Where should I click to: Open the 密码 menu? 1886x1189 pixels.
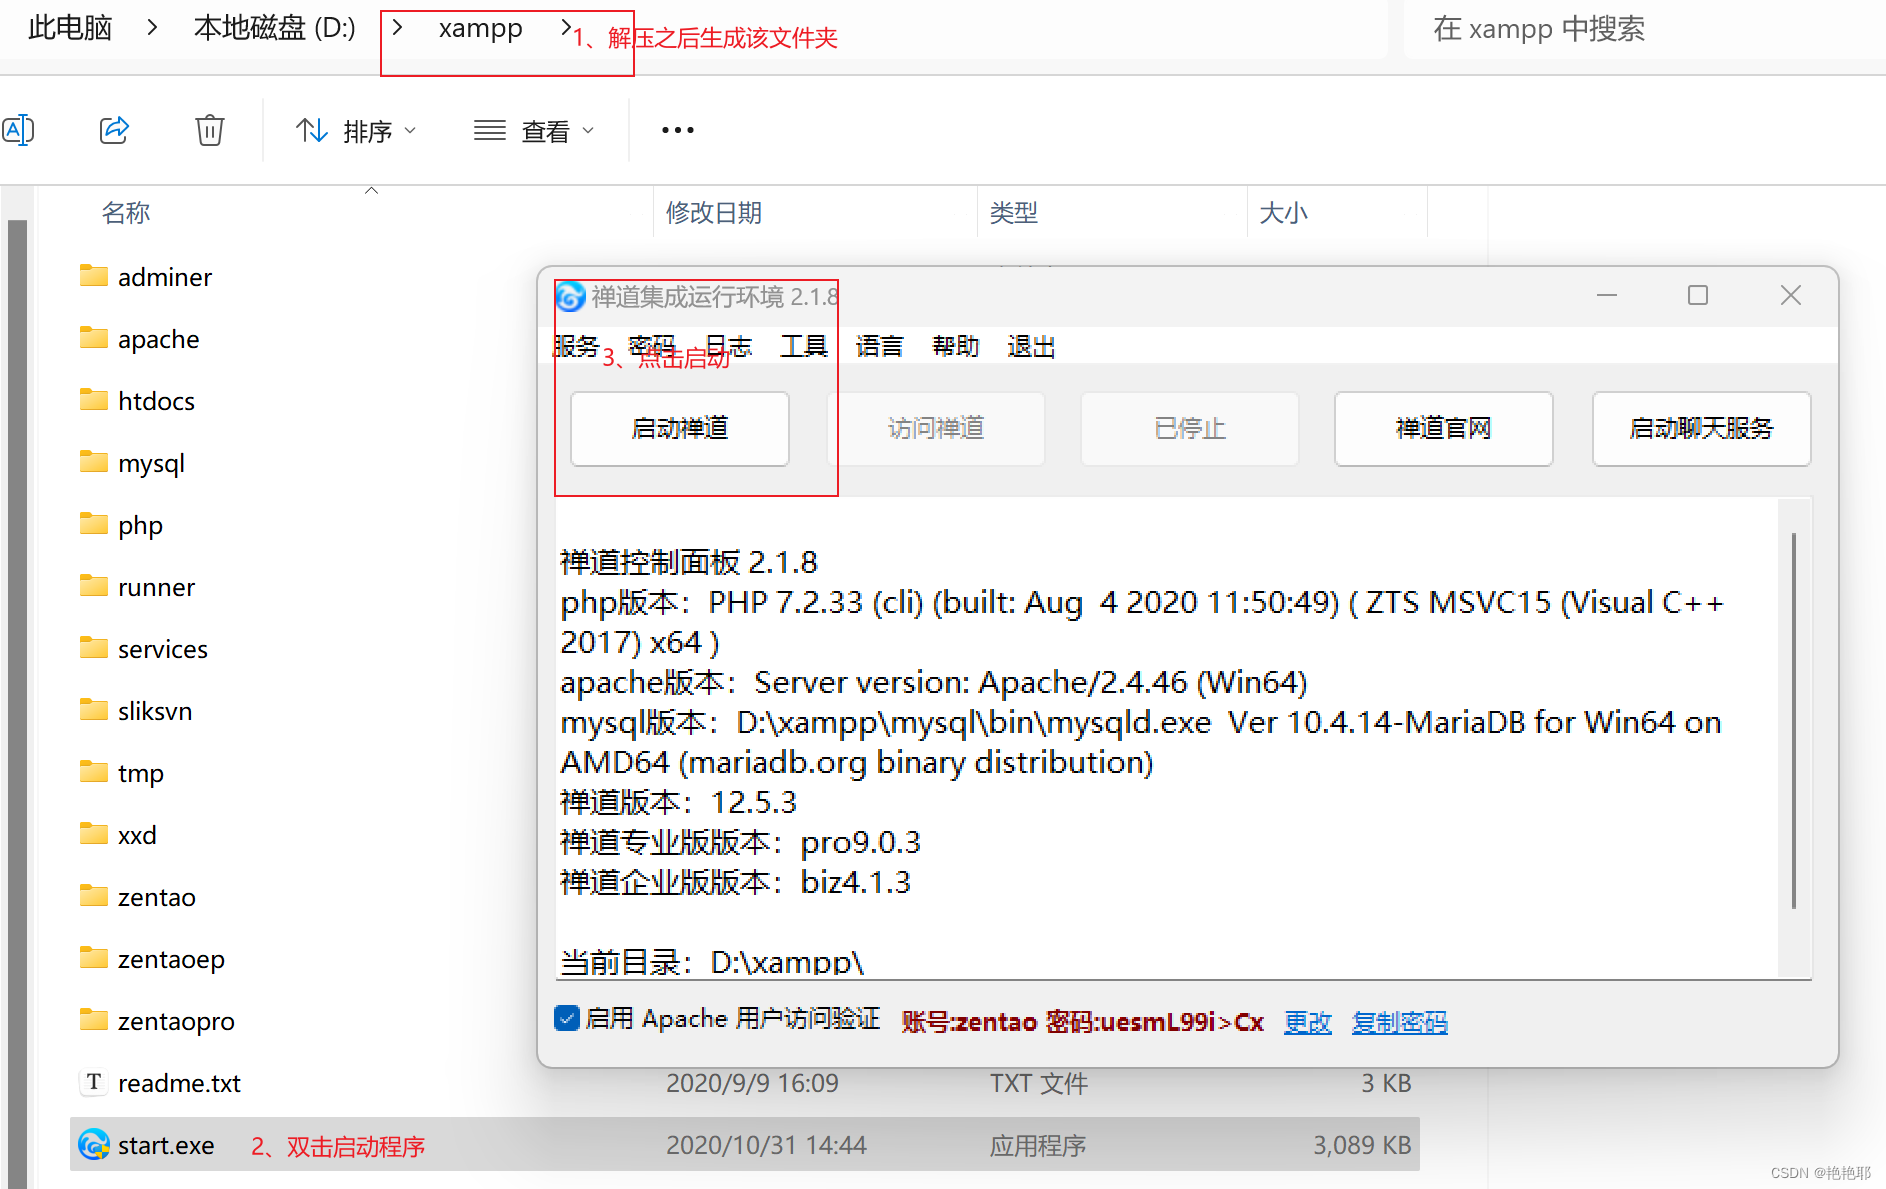(652, 346)
